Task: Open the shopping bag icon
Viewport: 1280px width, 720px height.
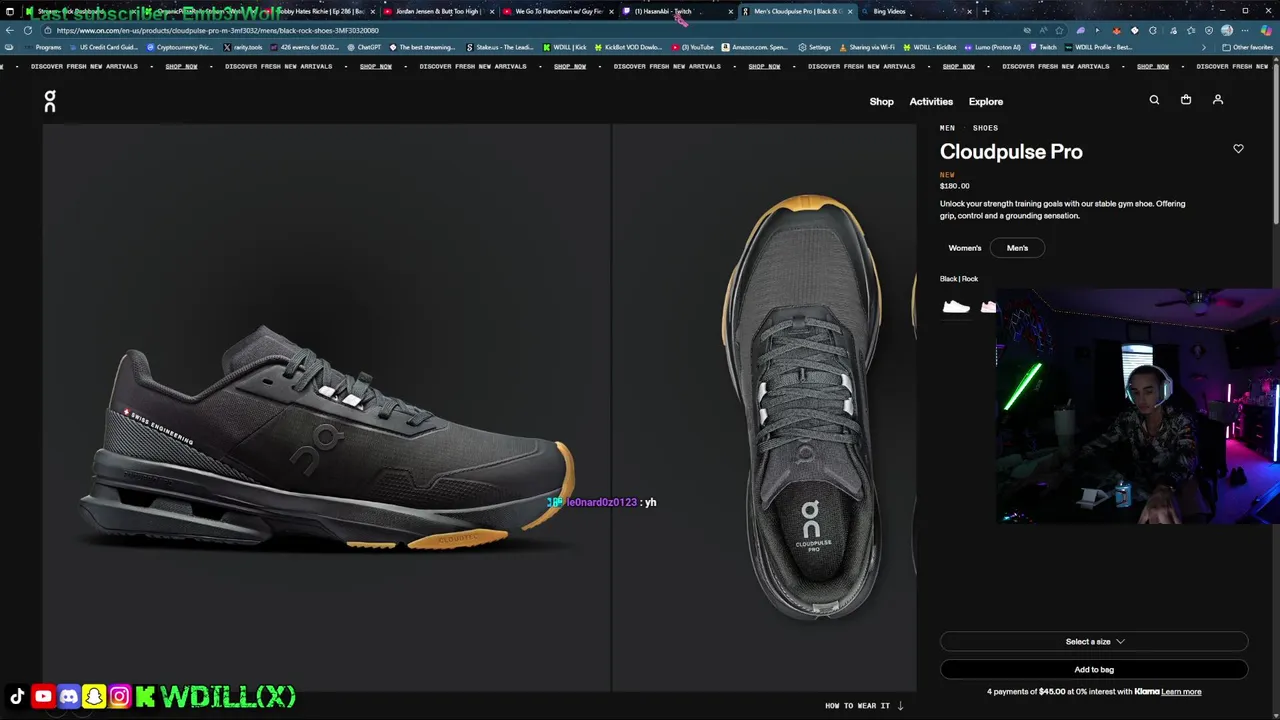Action: (1186, 100)
